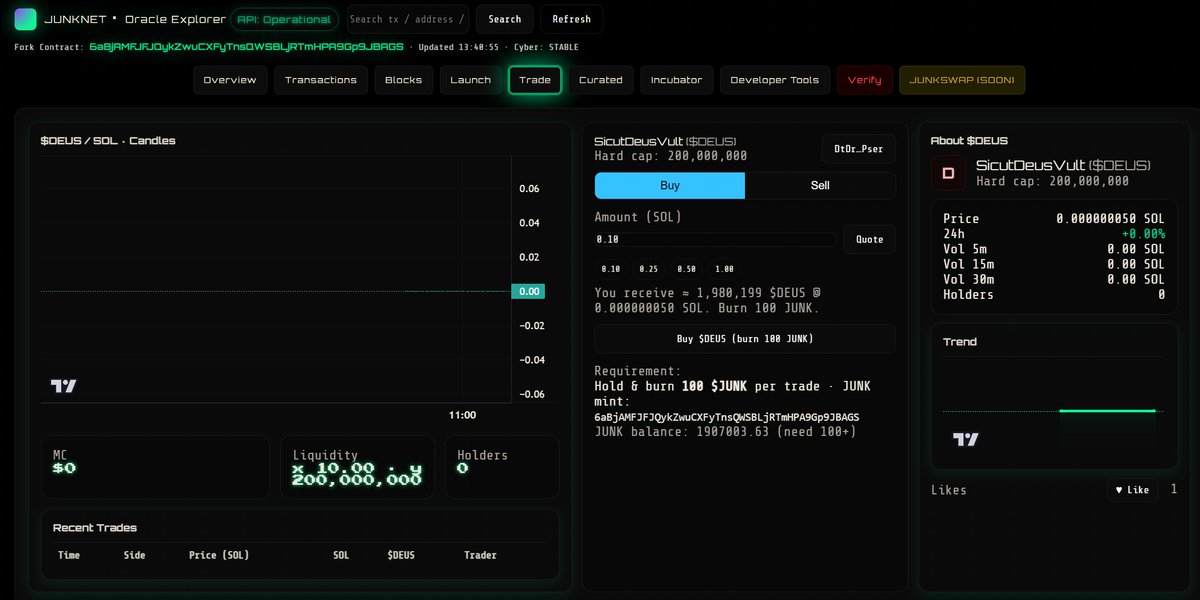Switch to the Curated tab

click(601, 80)
